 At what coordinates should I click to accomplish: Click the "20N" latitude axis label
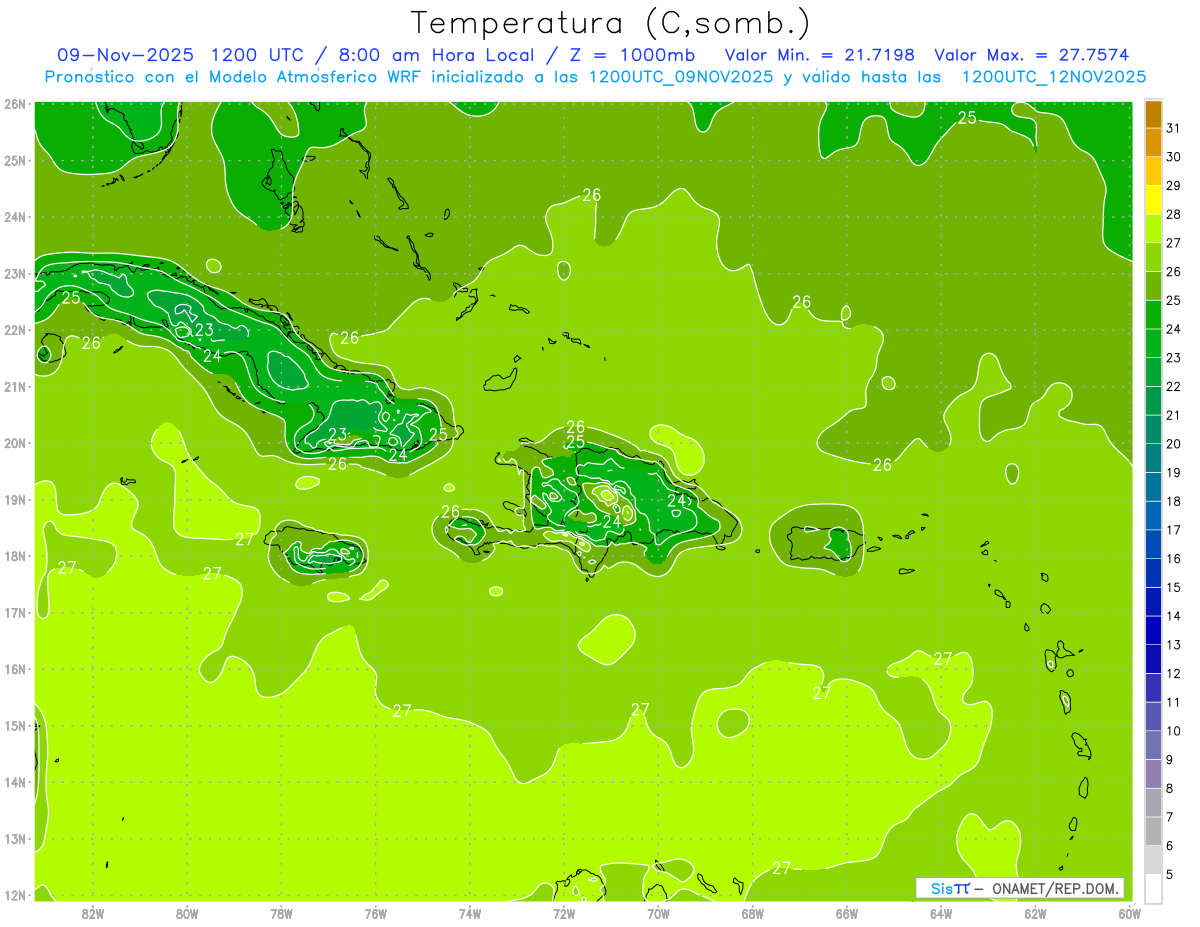click(14, 443)
